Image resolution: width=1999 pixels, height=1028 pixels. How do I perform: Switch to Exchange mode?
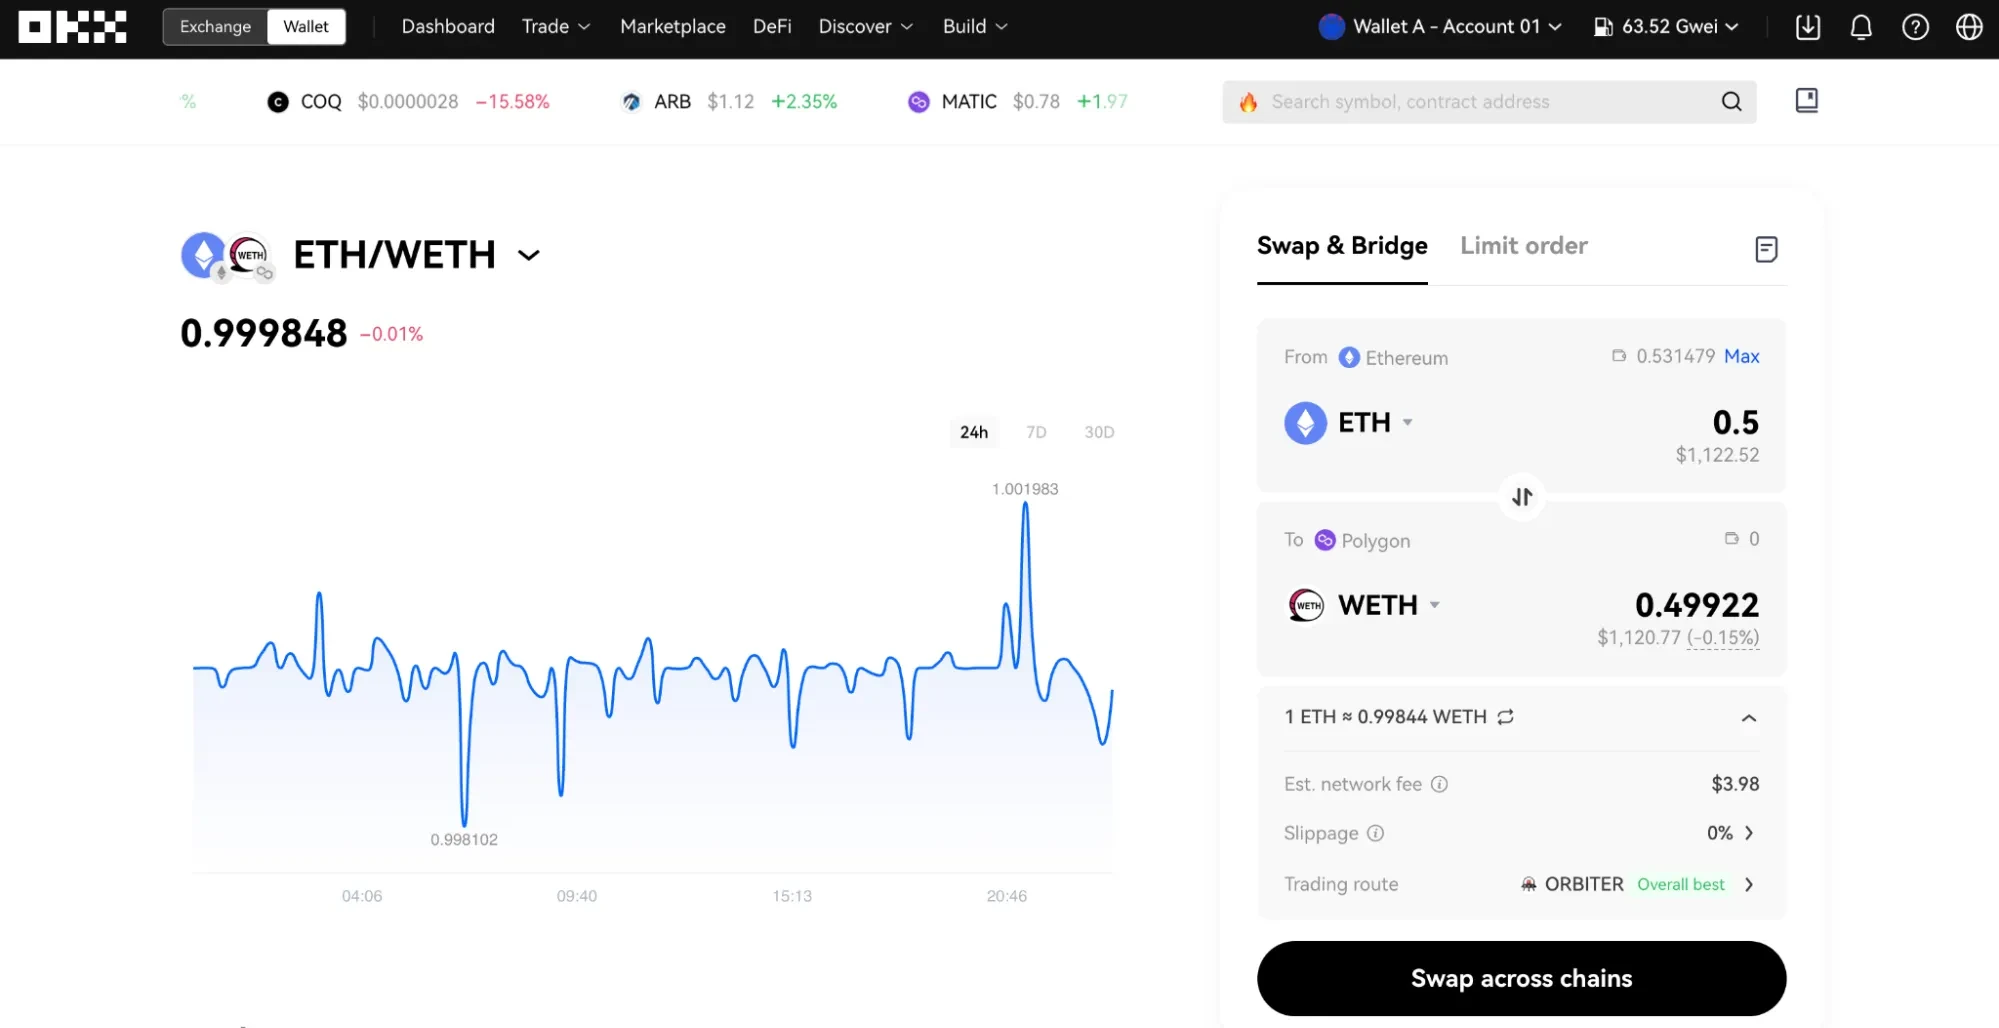(215, 27)
